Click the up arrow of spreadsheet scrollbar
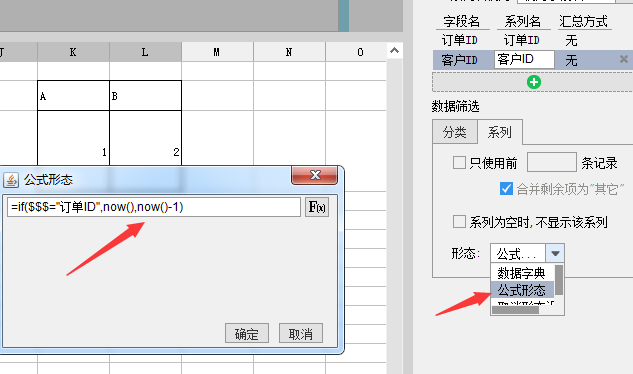Image resolution: width=633 pixels, height=374 pixels. [394, 50]
